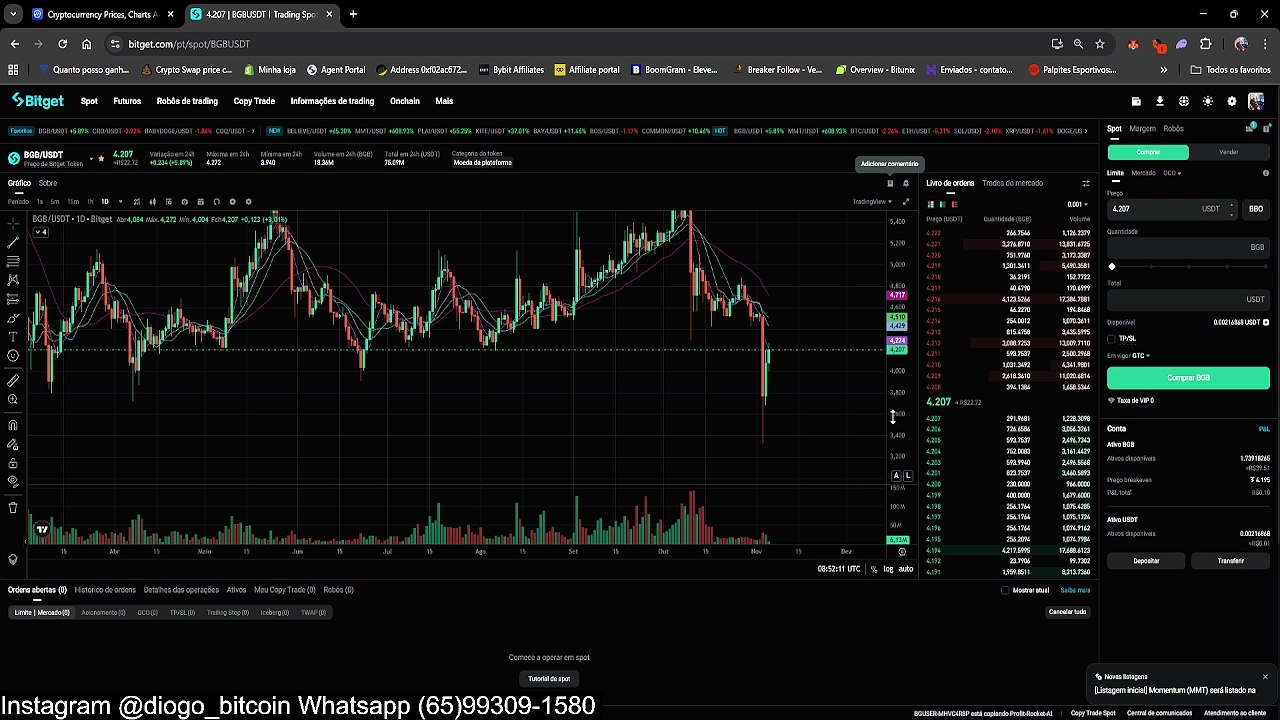The height and width of the screenshot is (720, 1280).
Task: Open the TradingView chart source dropdown
Action: pyautogui.click(x=872, y=202)
